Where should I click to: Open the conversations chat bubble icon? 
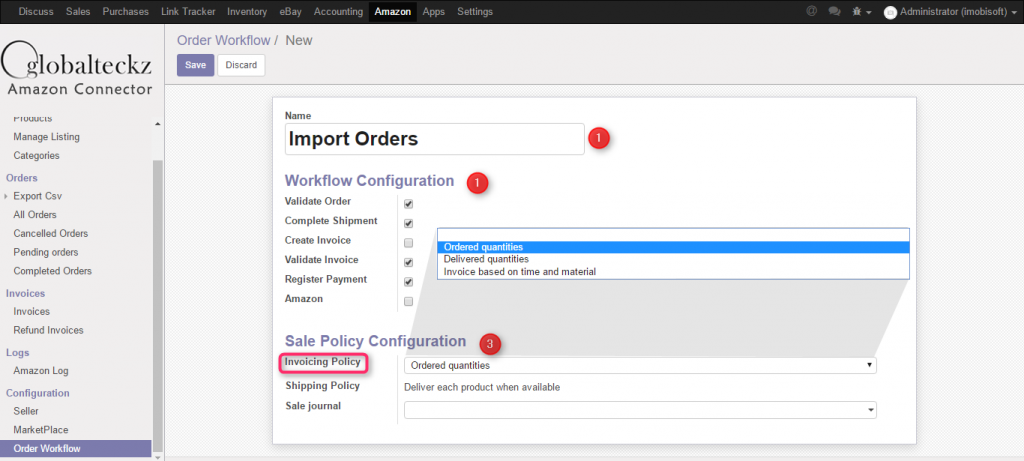pos(834,11)
